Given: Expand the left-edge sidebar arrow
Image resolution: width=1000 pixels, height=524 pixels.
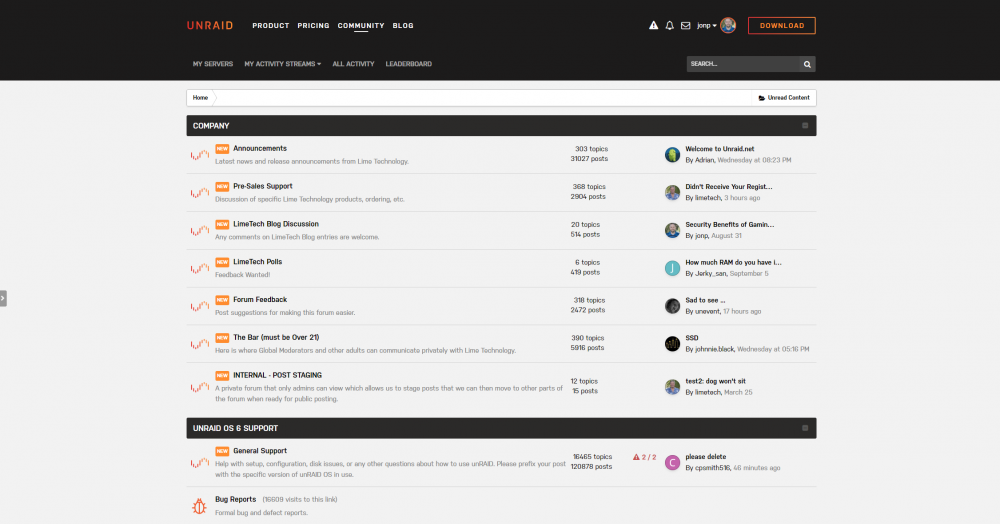Looking at the screenshot, I should click(3, 298).
